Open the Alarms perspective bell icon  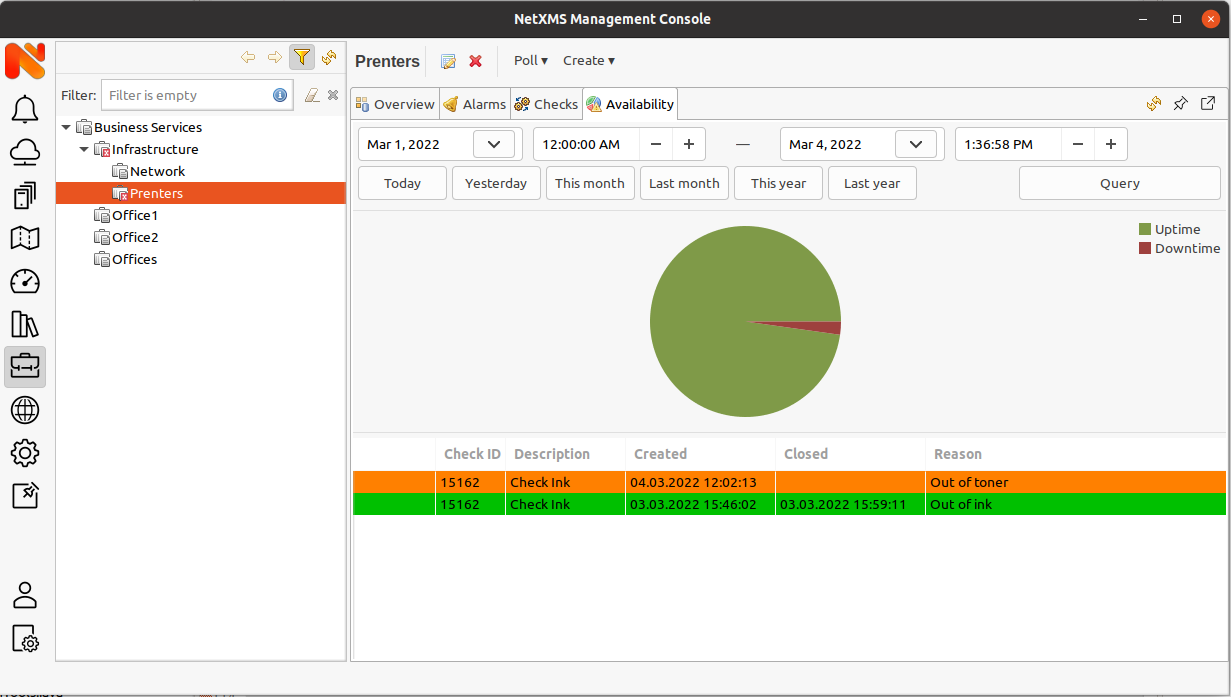pyautogui.click(x=25, y=108)
